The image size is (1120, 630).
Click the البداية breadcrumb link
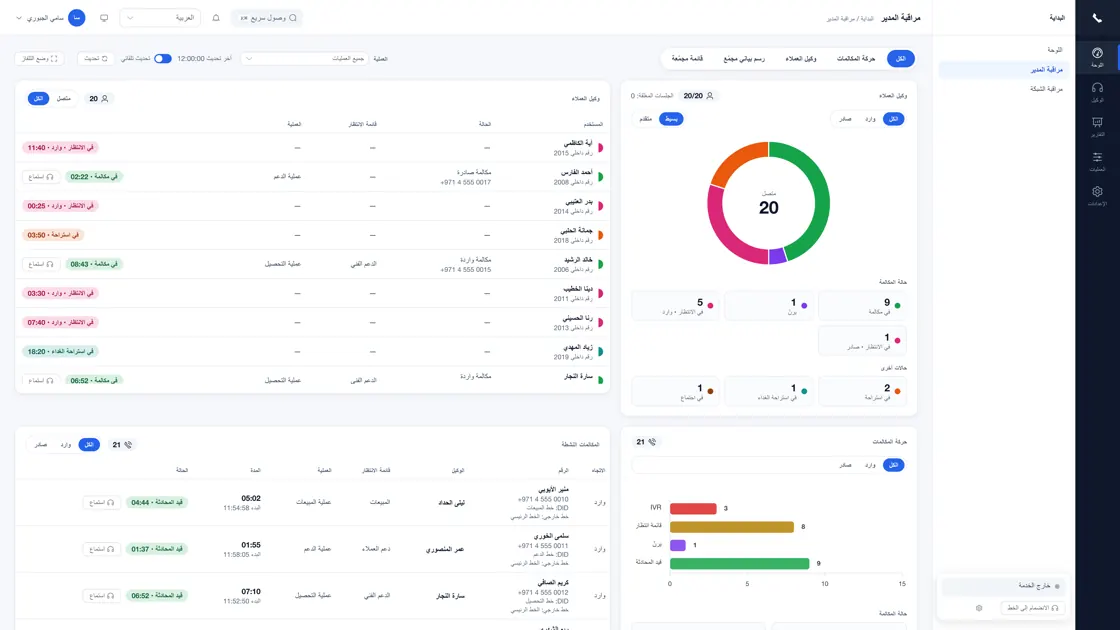(x=865, y=19)
